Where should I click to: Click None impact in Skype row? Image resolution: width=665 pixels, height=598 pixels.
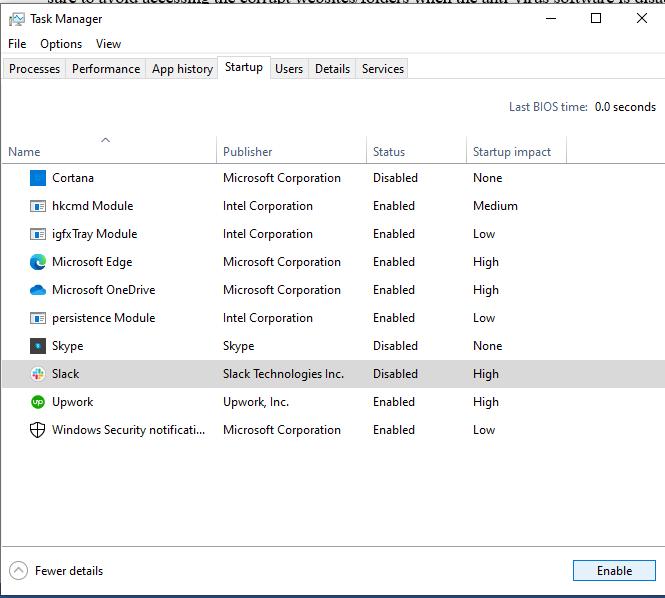pyautogui.click(x=487, y=346)
